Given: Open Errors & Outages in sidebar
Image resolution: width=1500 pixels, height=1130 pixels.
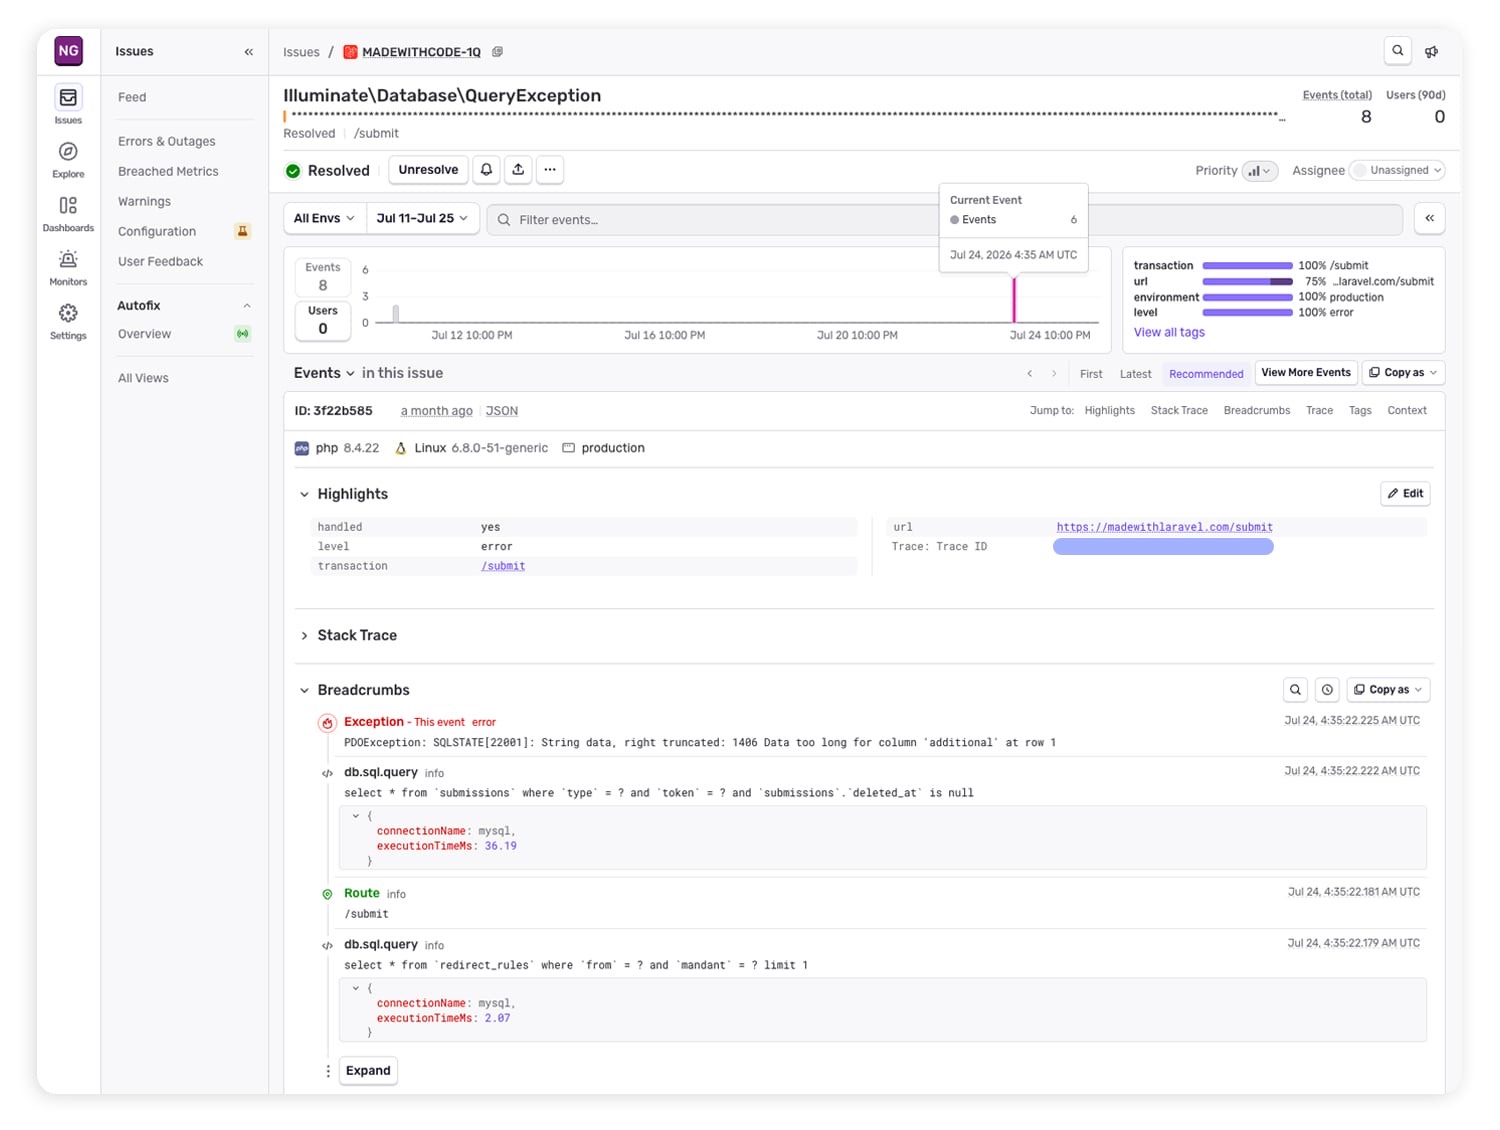Looking at the screenshot, I should pyautogui.click(x=167, y=142).
